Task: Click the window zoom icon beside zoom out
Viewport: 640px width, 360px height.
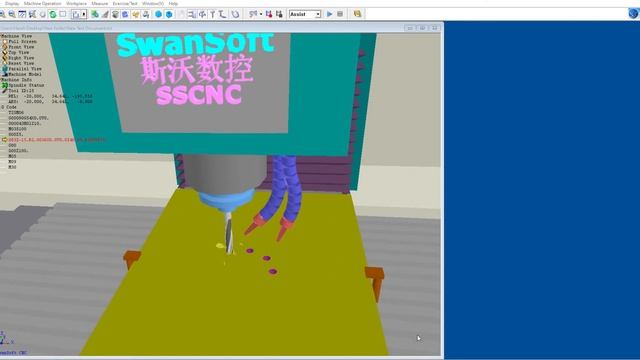Action: click(x=22, y=14)
